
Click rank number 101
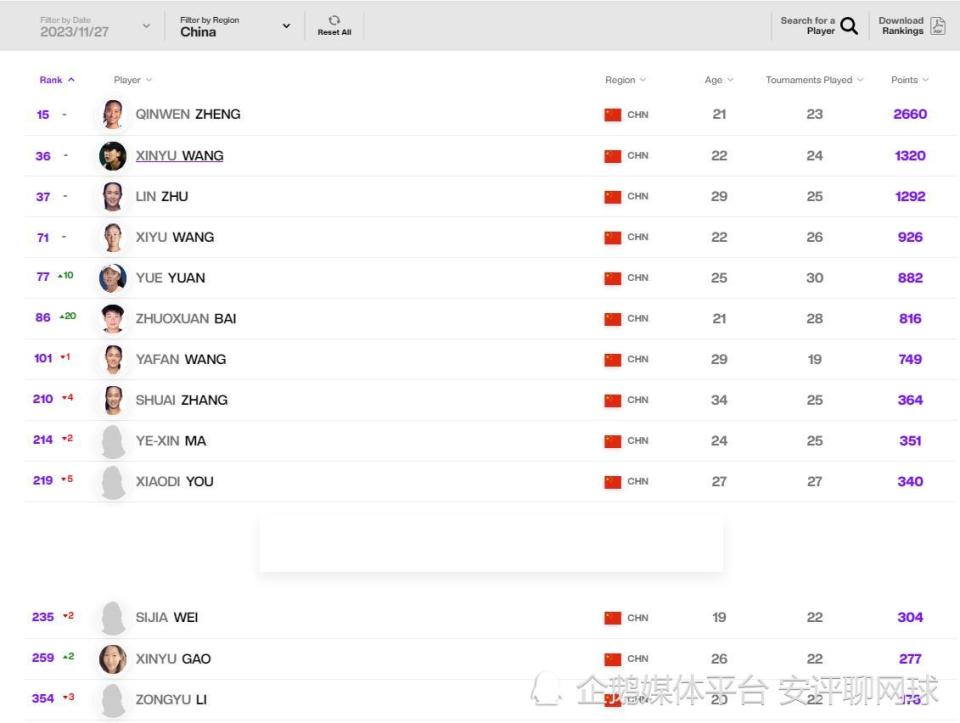coord(43,358)
